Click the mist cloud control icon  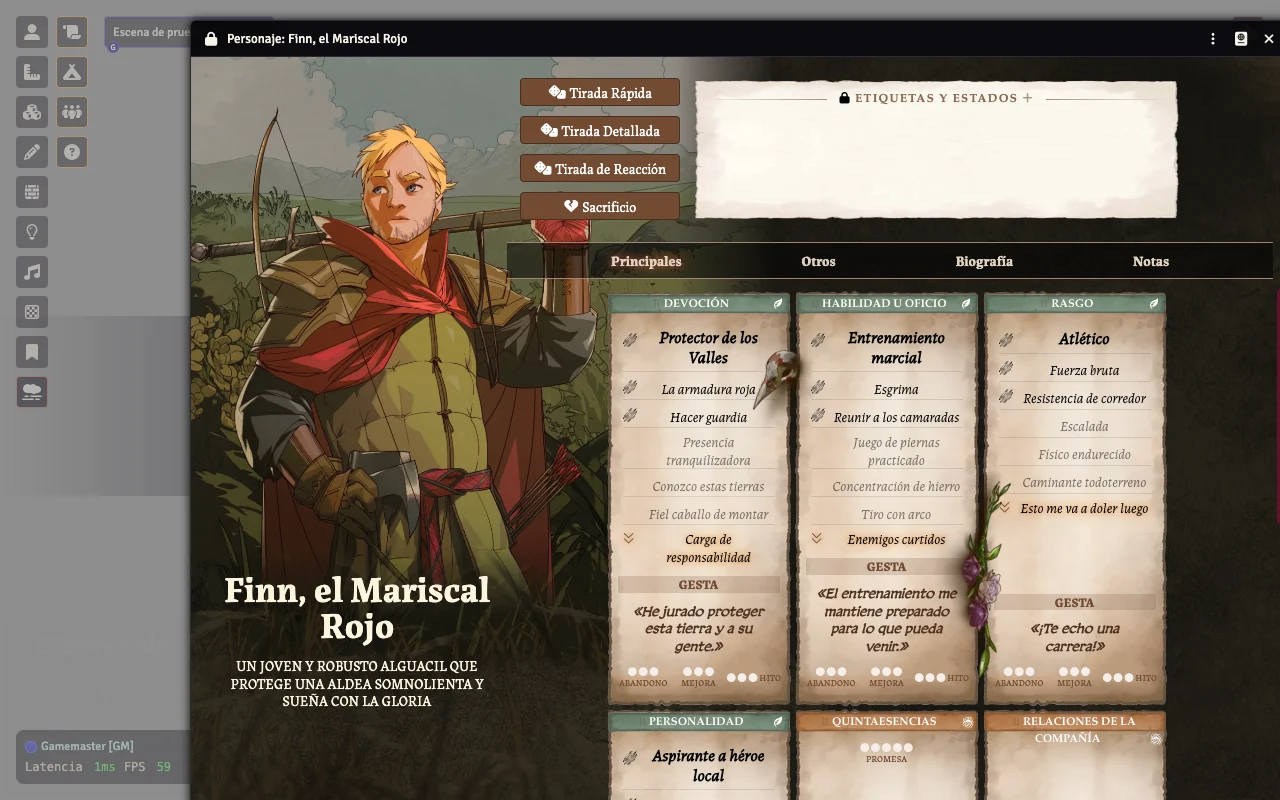[32, 392]
